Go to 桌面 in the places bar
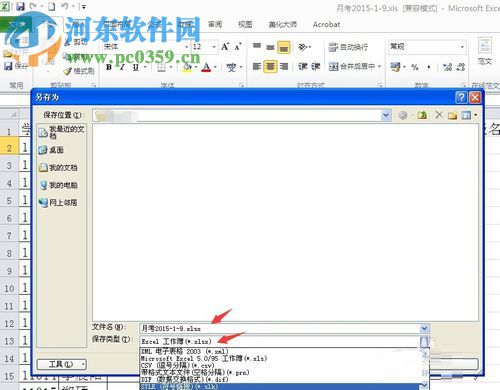Image resolution: width=500 pixels, height=390 pixels. (51, 150)
